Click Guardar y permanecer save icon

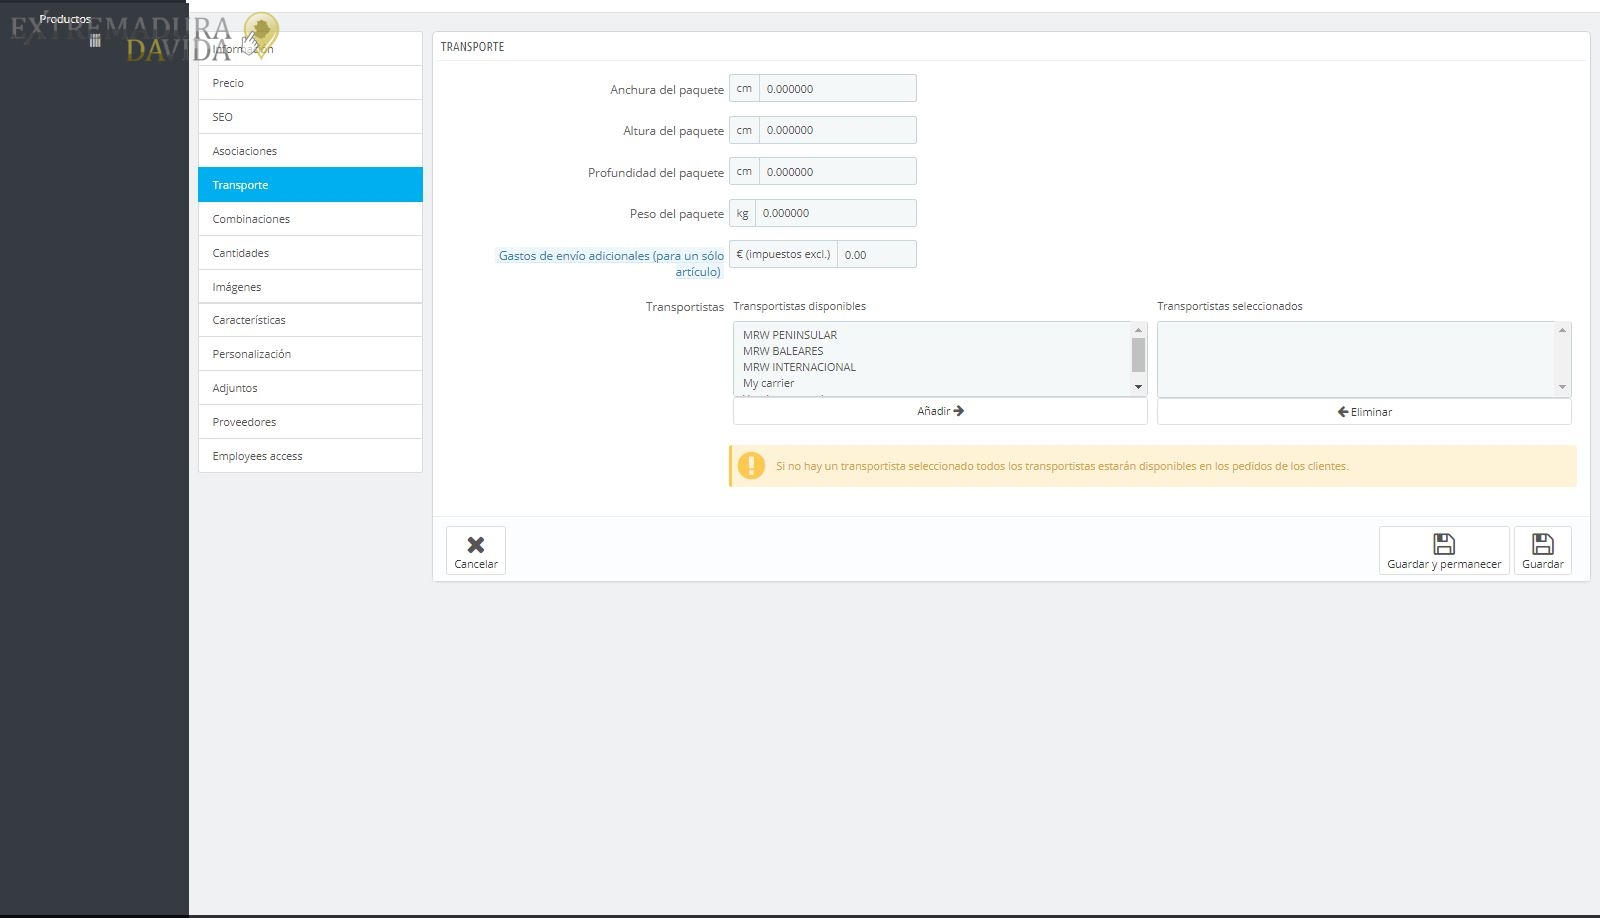[x=1443, y=544]
